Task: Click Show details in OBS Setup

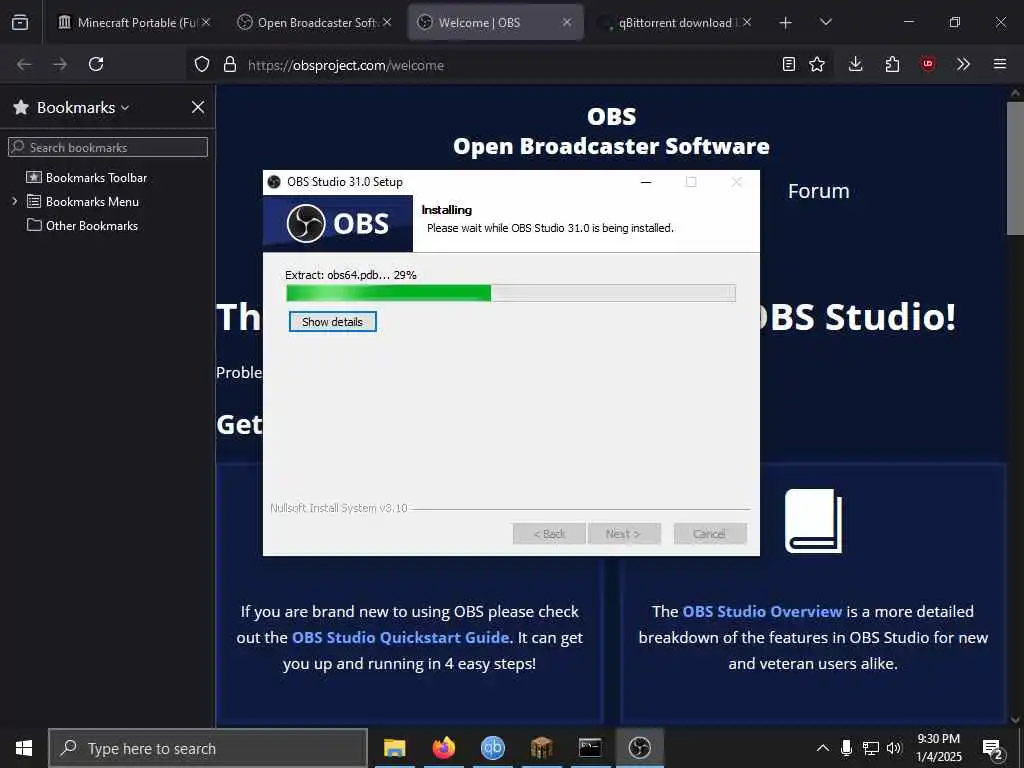Action: (332, 321)
